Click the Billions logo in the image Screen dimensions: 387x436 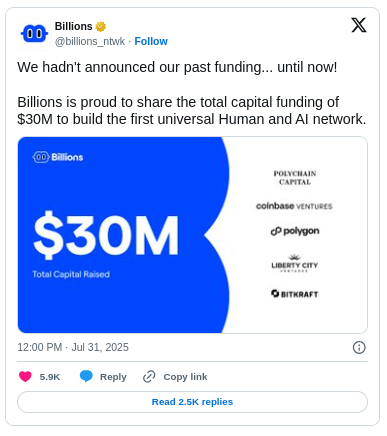point(58,157)
